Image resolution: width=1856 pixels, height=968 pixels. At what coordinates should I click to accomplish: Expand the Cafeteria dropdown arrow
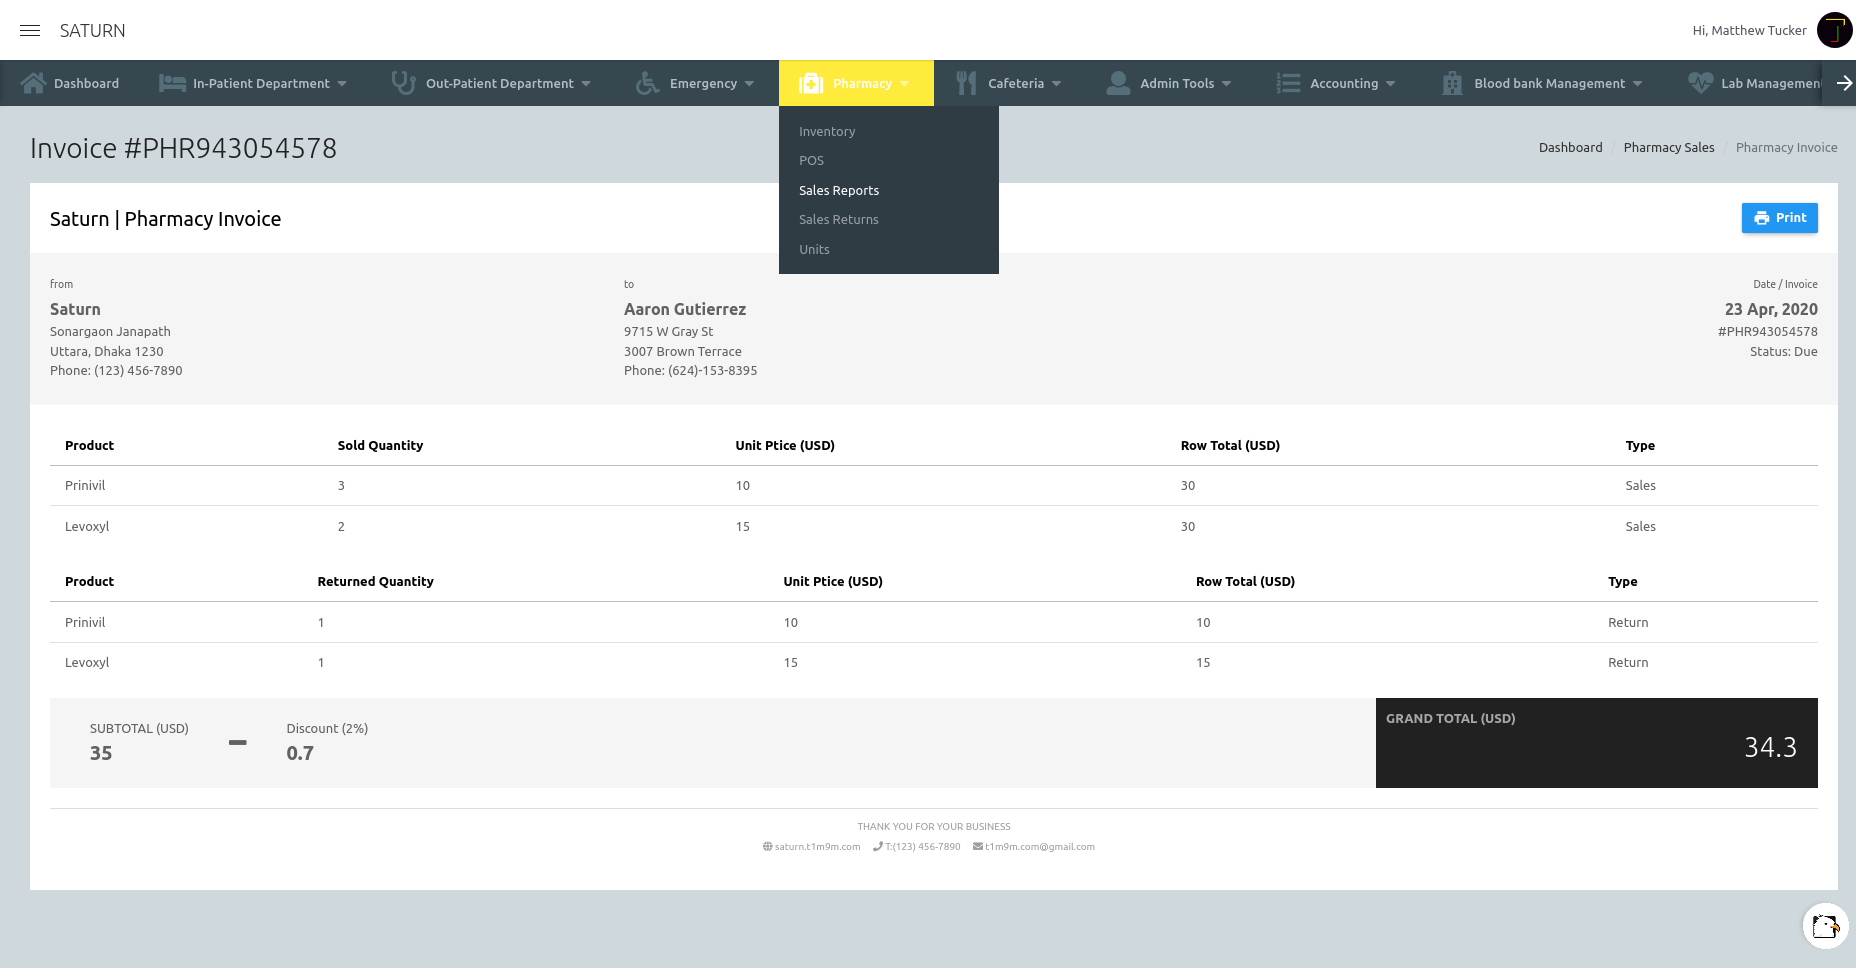1056,84
